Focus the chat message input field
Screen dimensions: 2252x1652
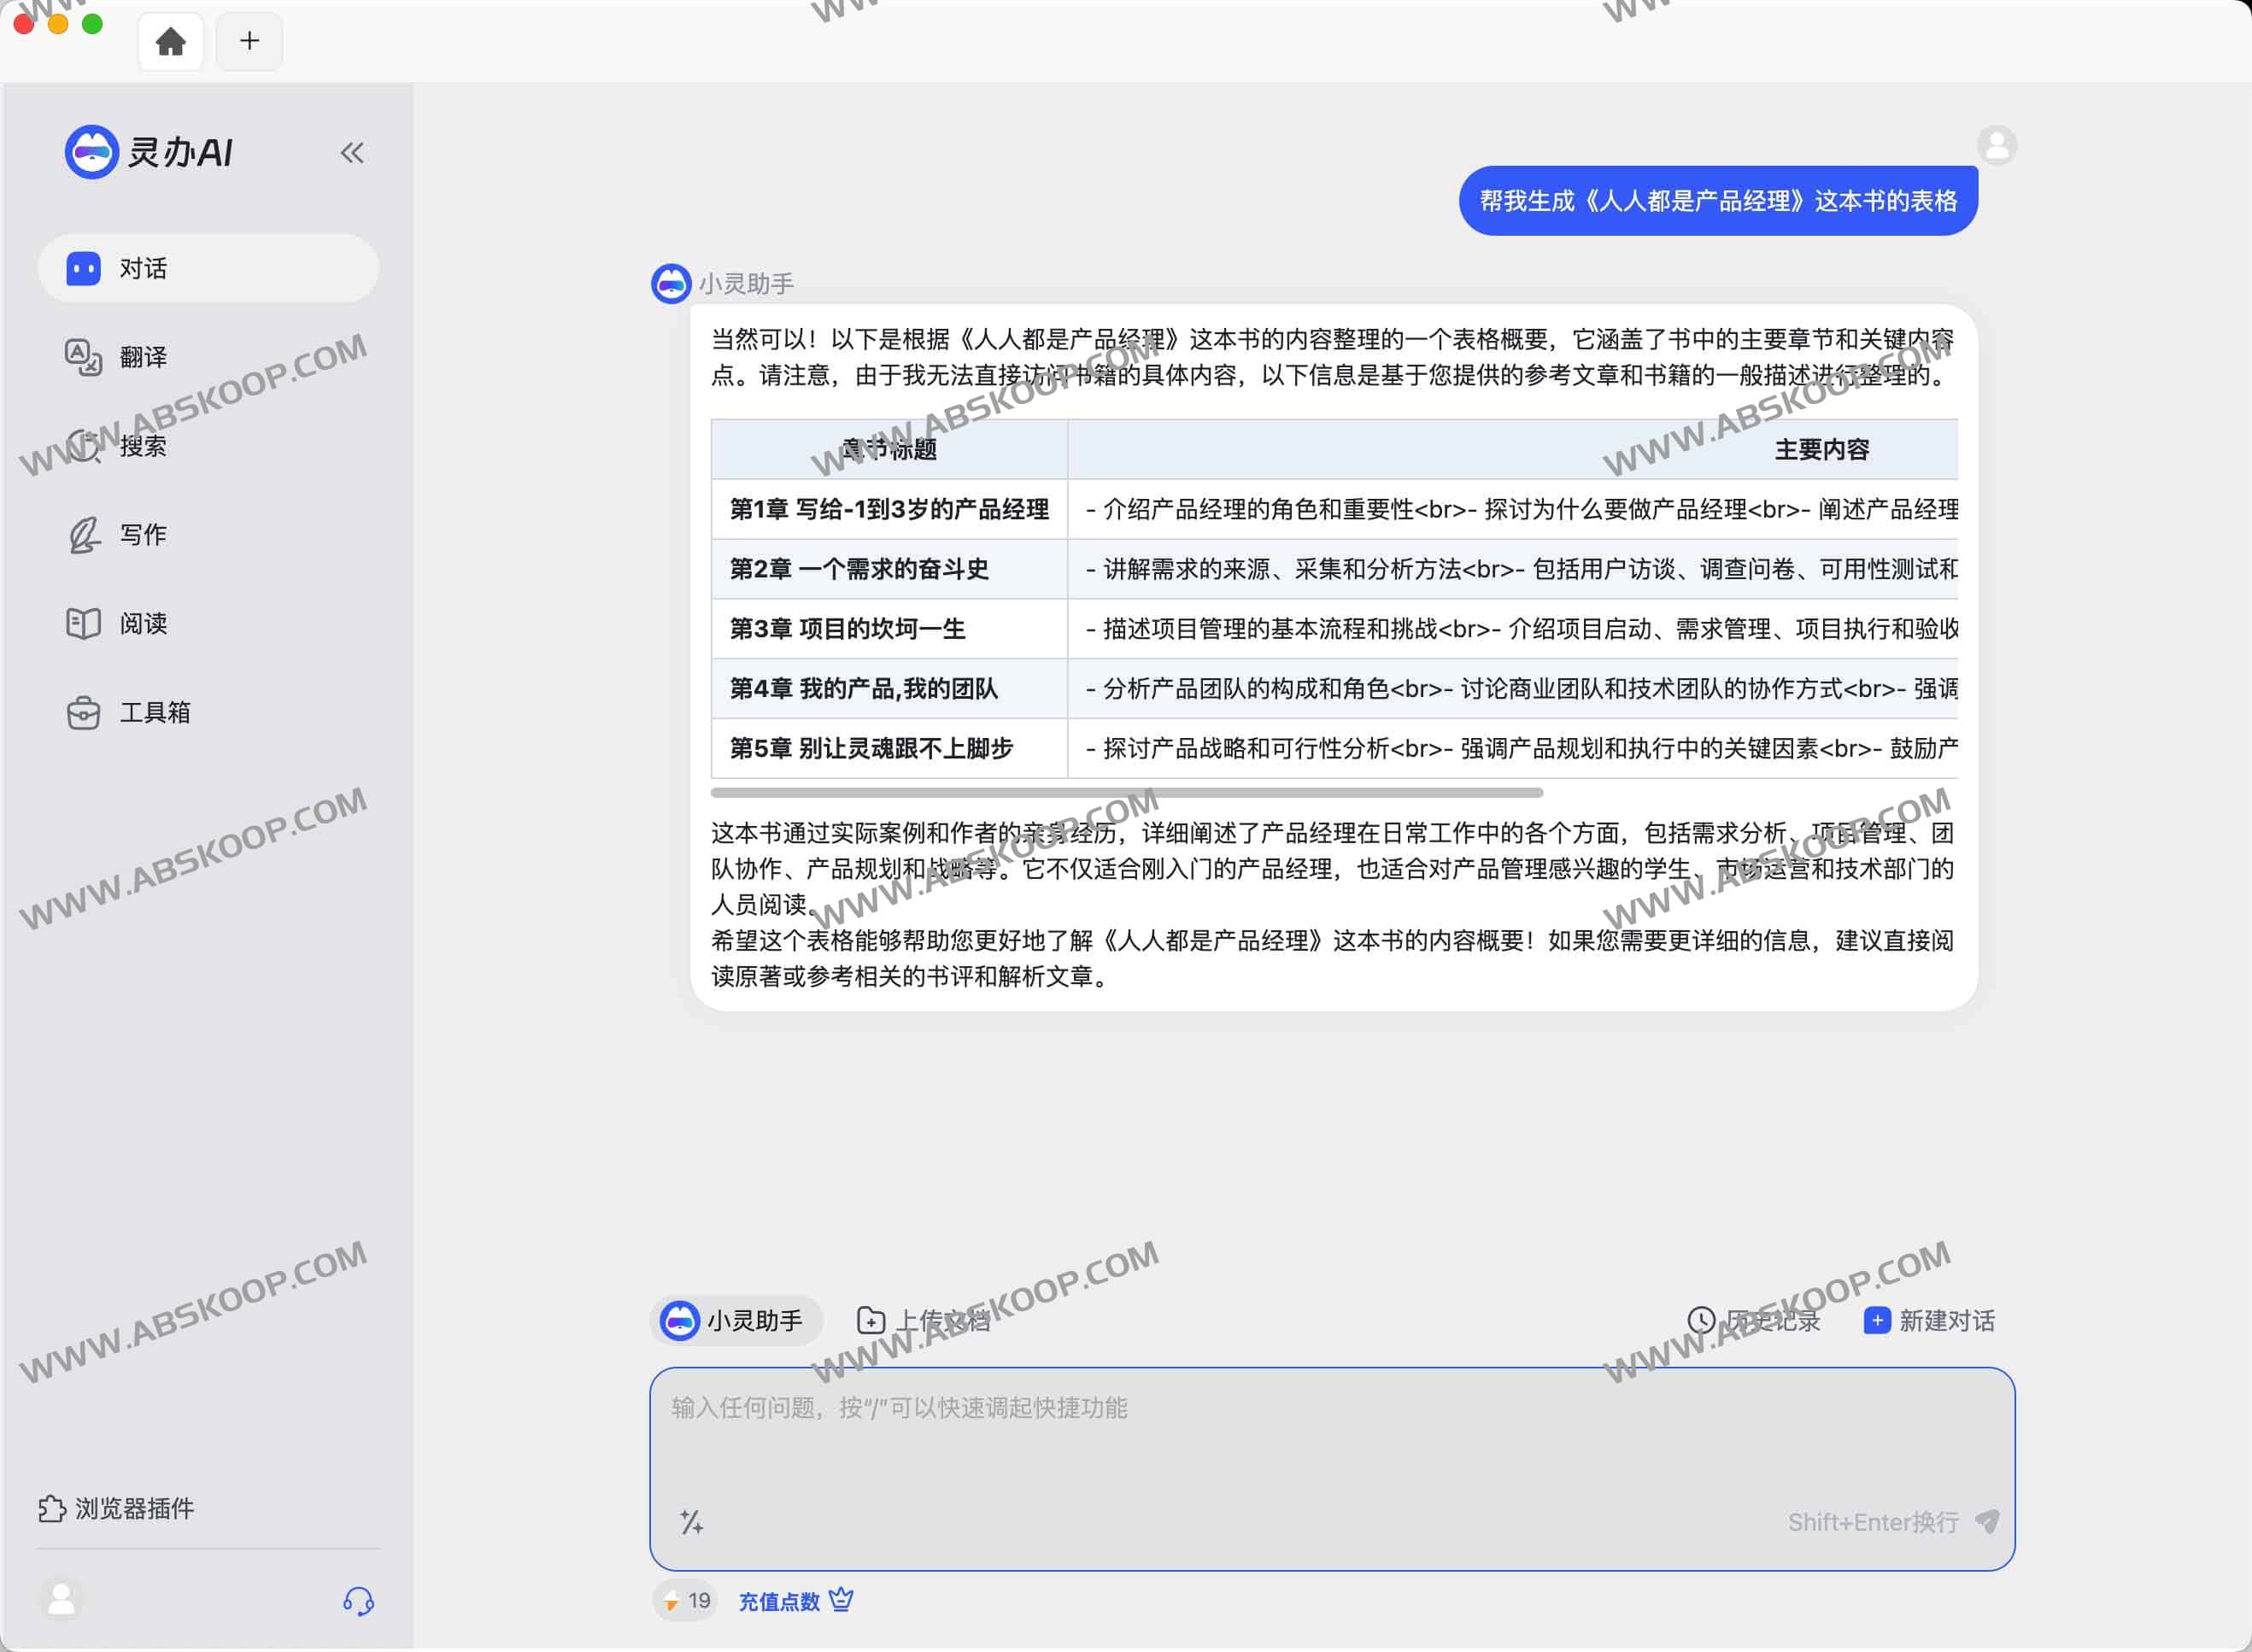[1330, 1440]
